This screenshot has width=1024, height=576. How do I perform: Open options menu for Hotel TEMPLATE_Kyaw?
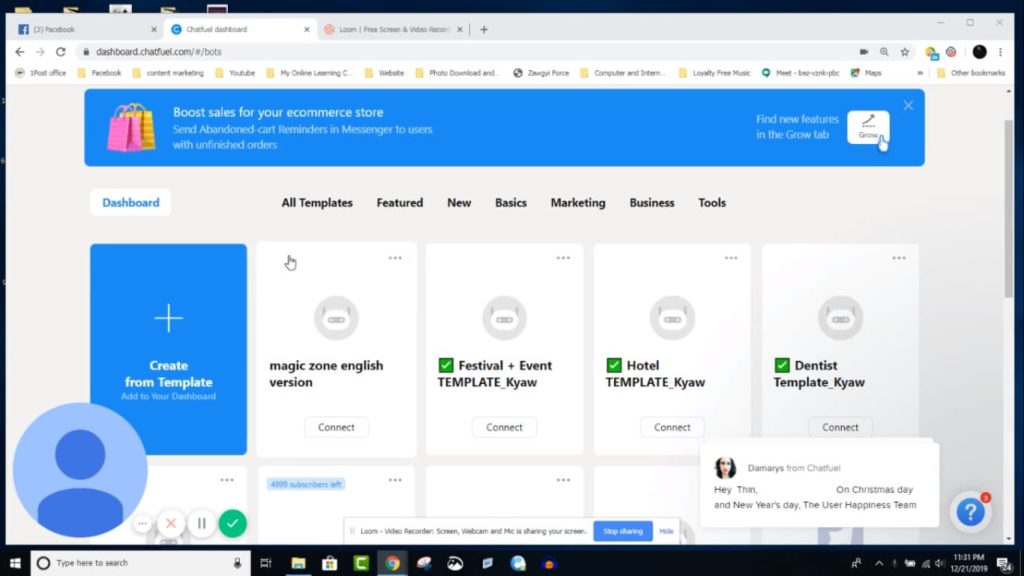coord(731,258)
